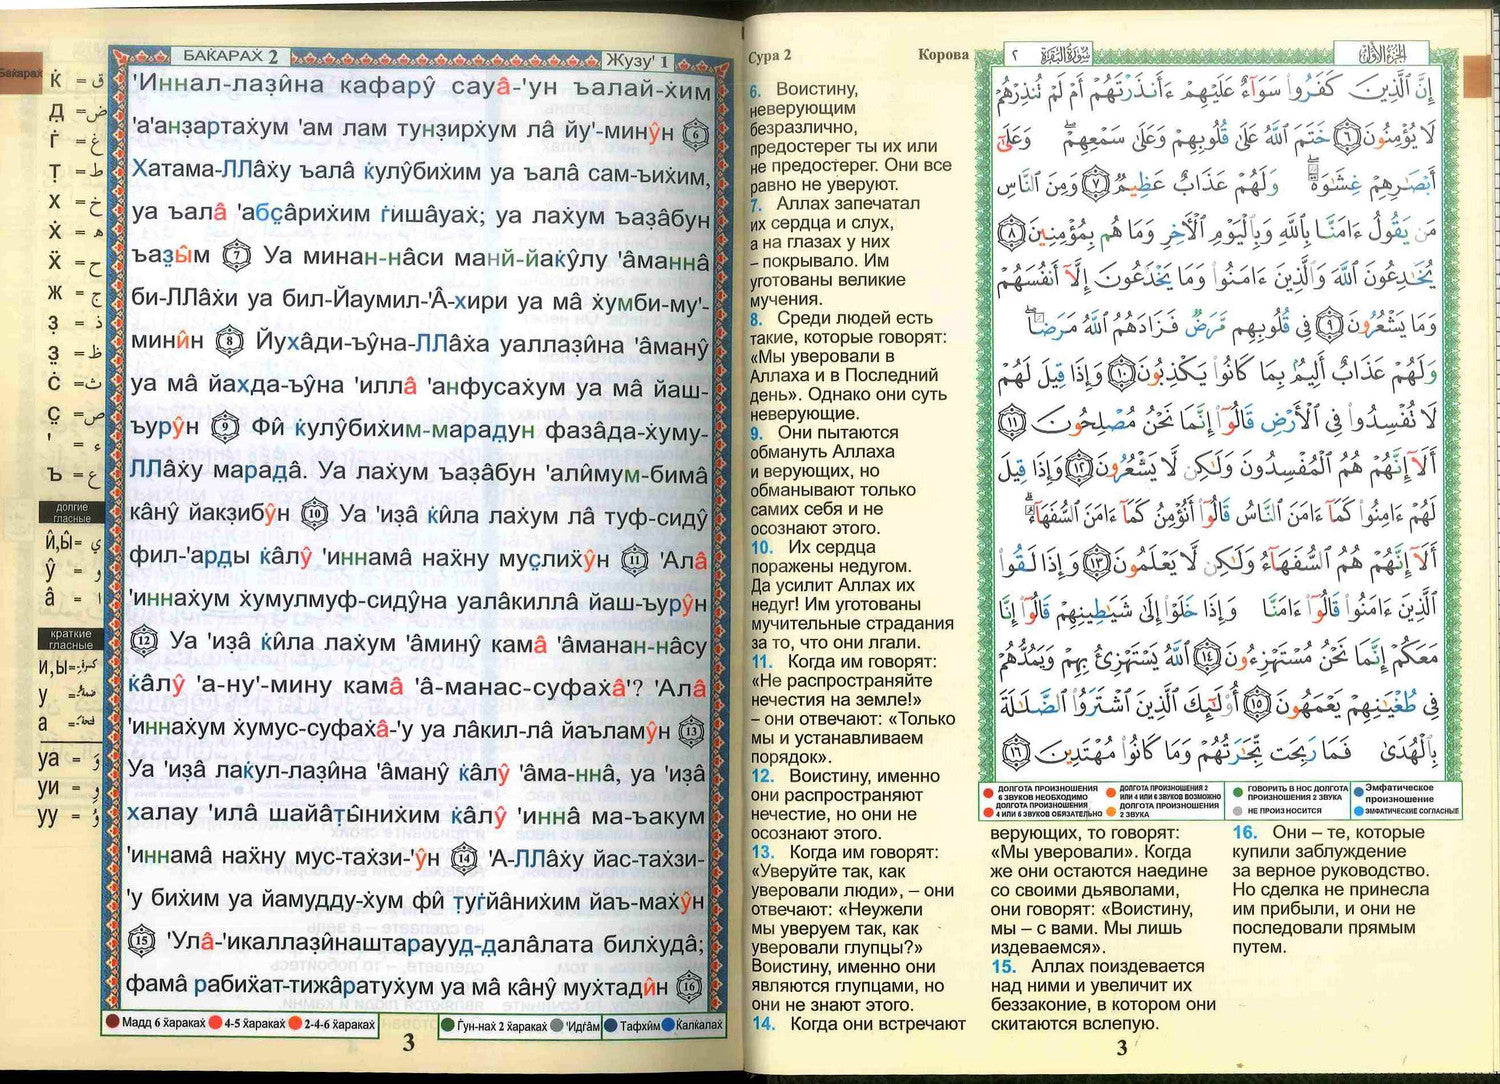Click the 'Сура 2' heading on right page

(x=770, y=57)
